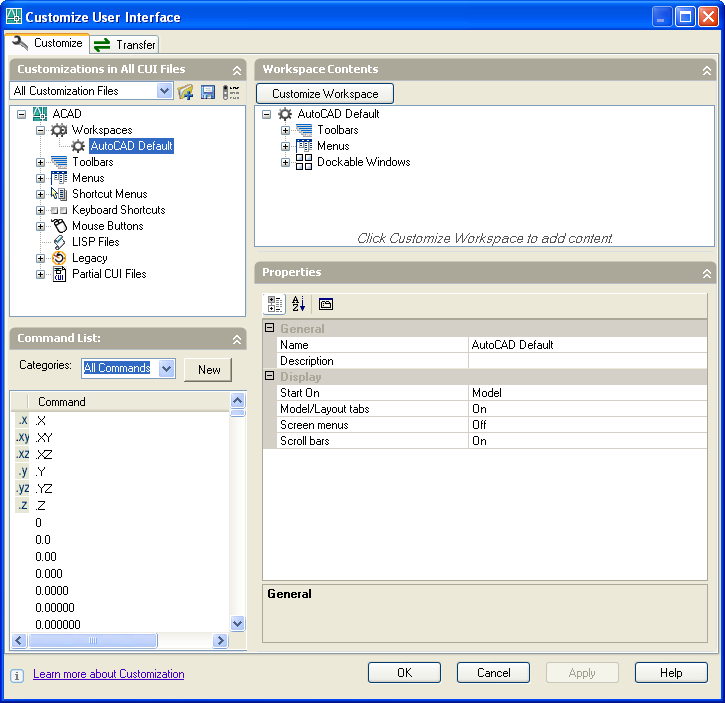Click command list scroll down arrow
This screenshot has width=725, height=703.
click(x=238, y=623)
